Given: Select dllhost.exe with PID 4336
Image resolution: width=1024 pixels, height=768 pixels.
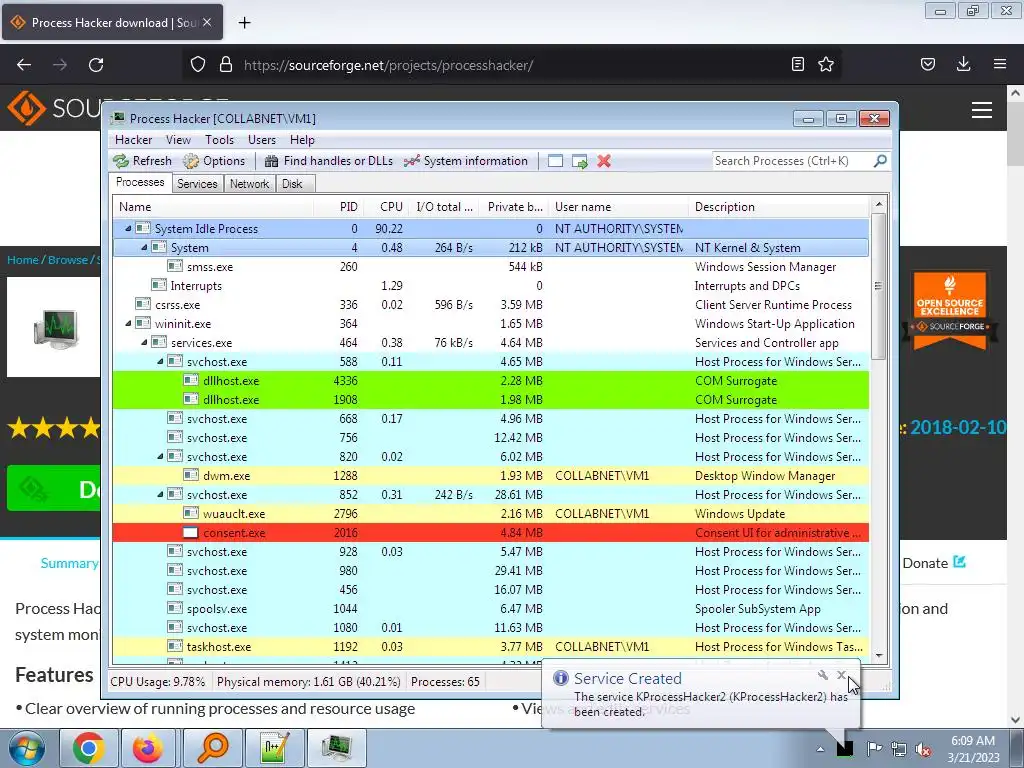Looking at the screenshot, I should tap(490, 381).
